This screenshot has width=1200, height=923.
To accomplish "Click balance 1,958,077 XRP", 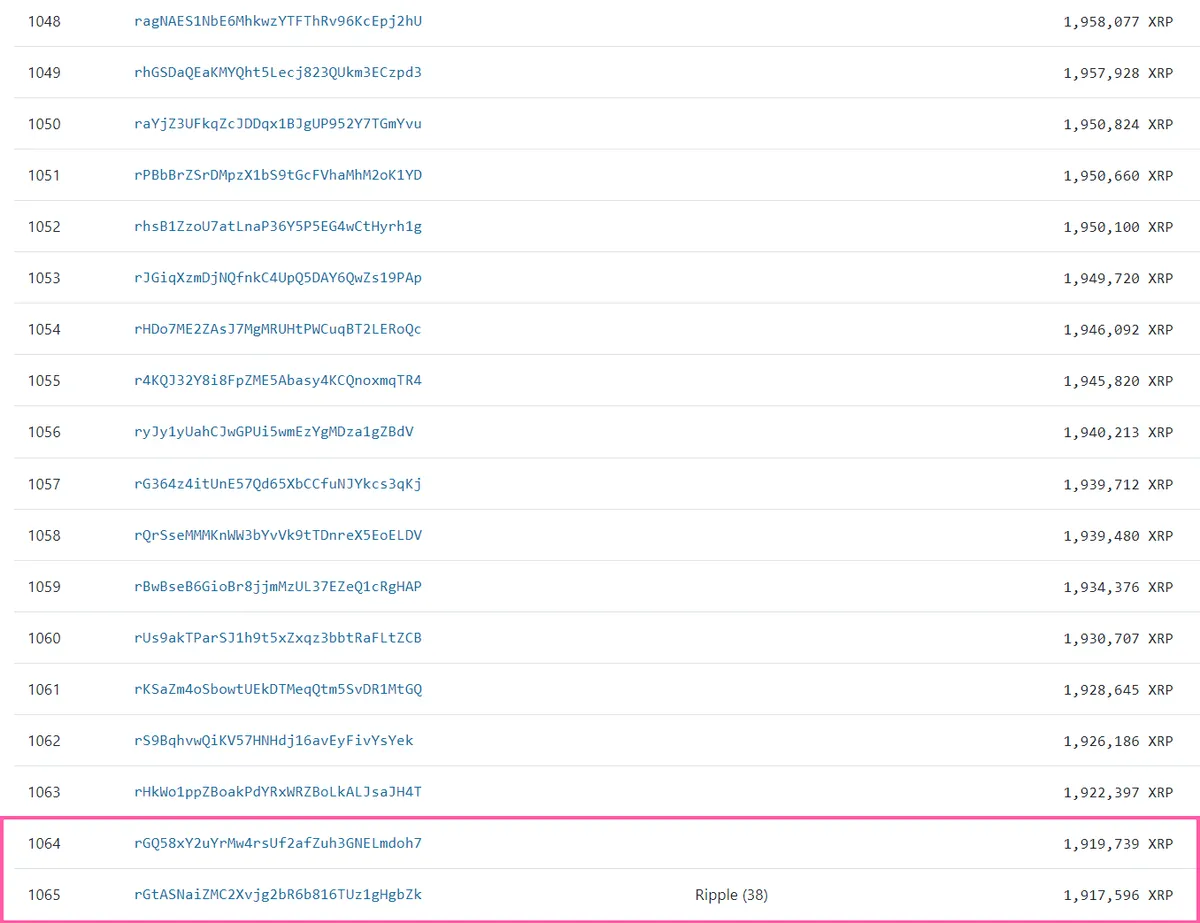I will tap(1118, 21).
